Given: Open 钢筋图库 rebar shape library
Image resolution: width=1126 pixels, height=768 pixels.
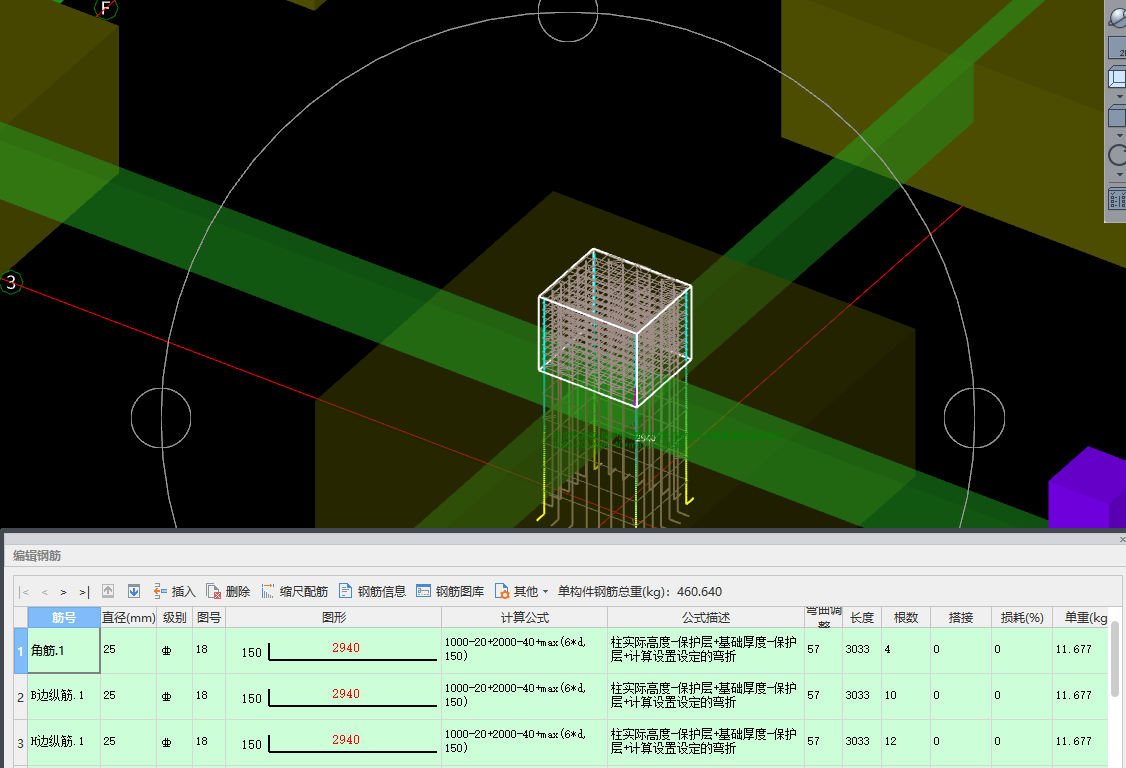Looking at the screenshot, I should click(450, 591).
